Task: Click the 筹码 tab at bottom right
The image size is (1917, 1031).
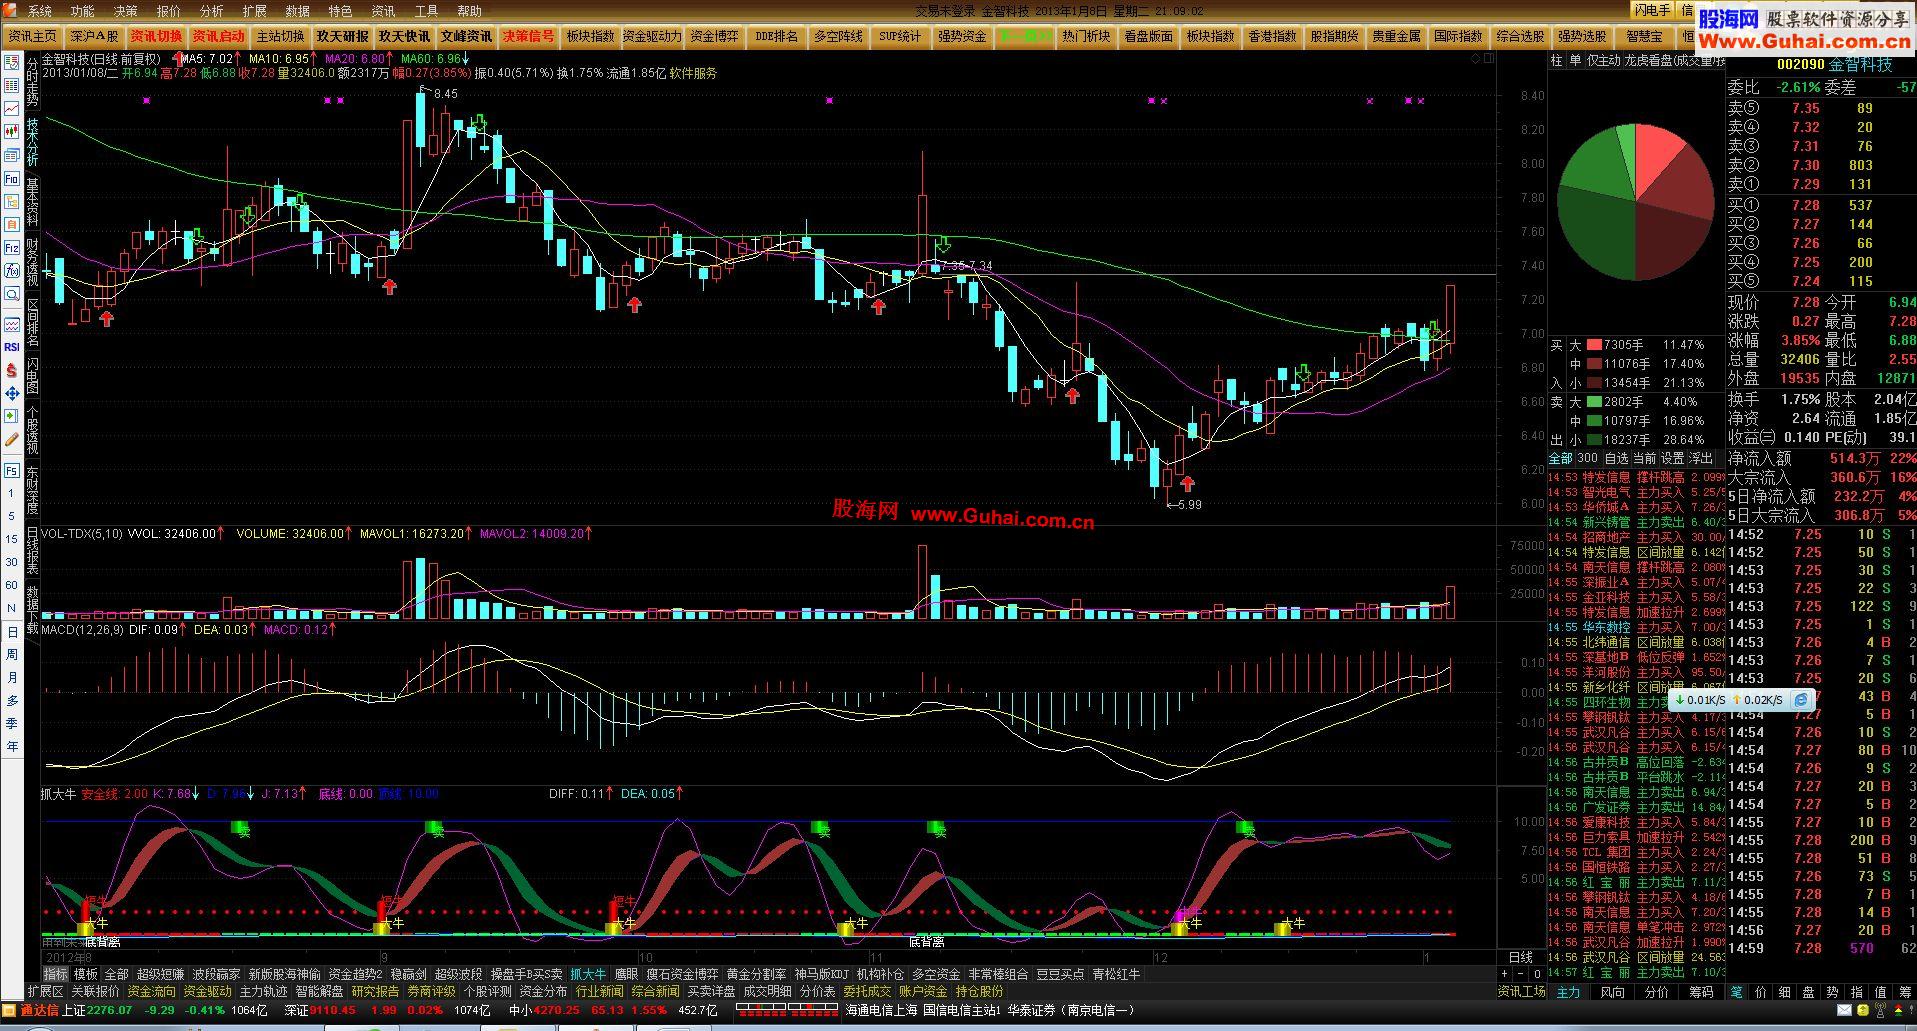Action: coord(1701,992)
